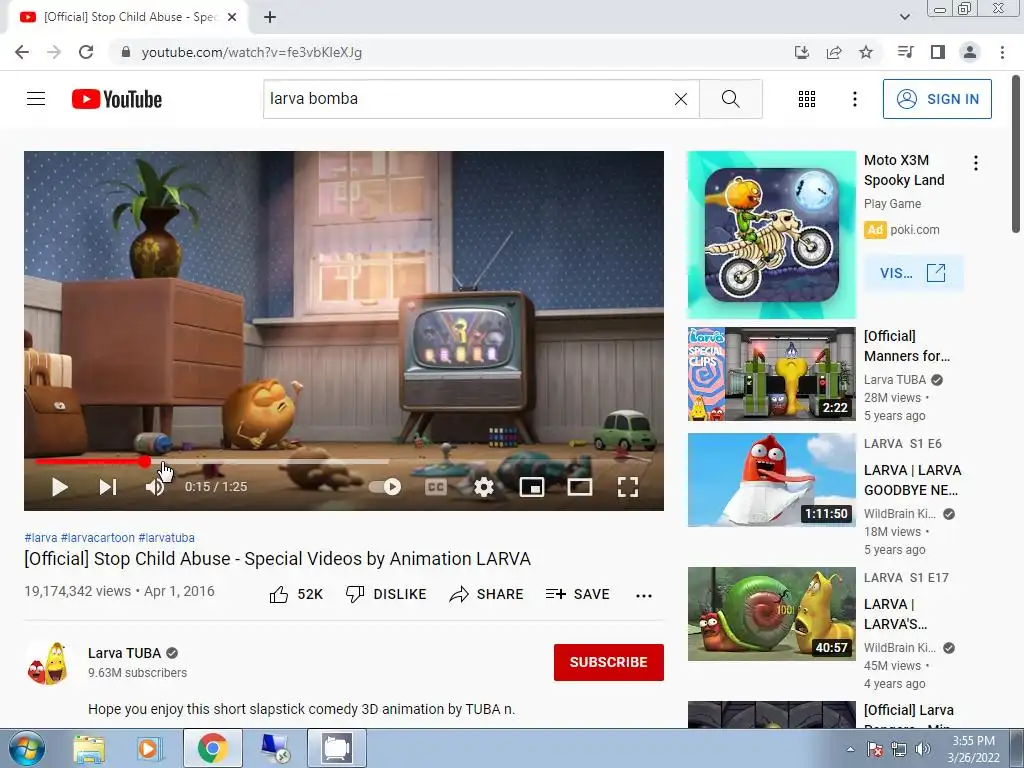Open the Moto X3M ad thumbnail
The image size is (1024, 768).
tap(771, 235)
